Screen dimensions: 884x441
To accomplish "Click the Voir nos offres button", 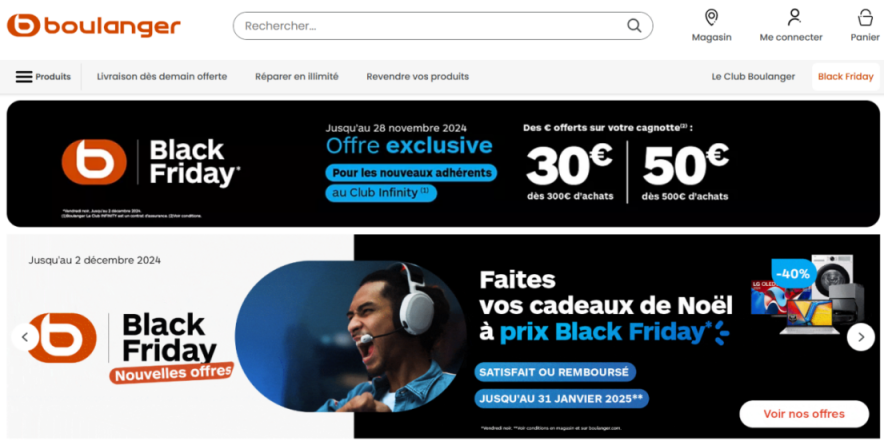I will [804, 414].
